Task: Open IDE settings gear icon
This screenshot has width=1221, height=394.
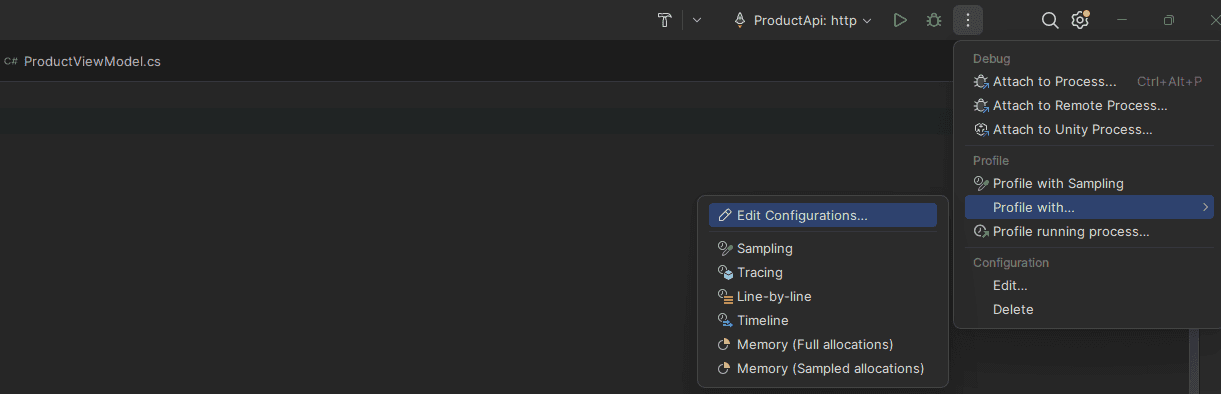Action: coord(1080,20)
